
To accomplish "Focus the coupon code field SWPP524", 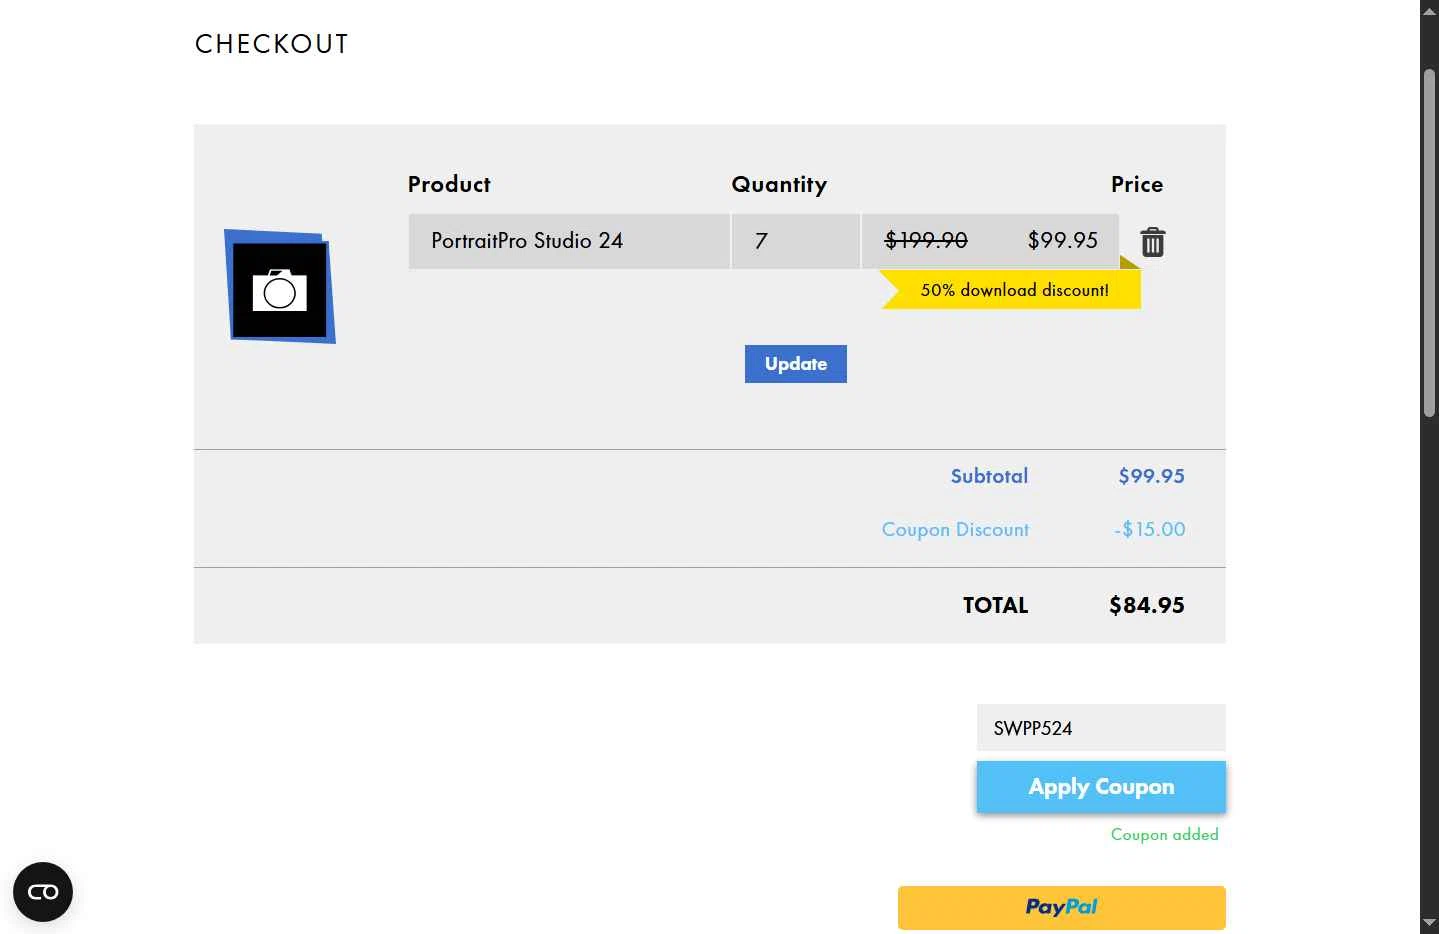I will tap(1101, 728).
